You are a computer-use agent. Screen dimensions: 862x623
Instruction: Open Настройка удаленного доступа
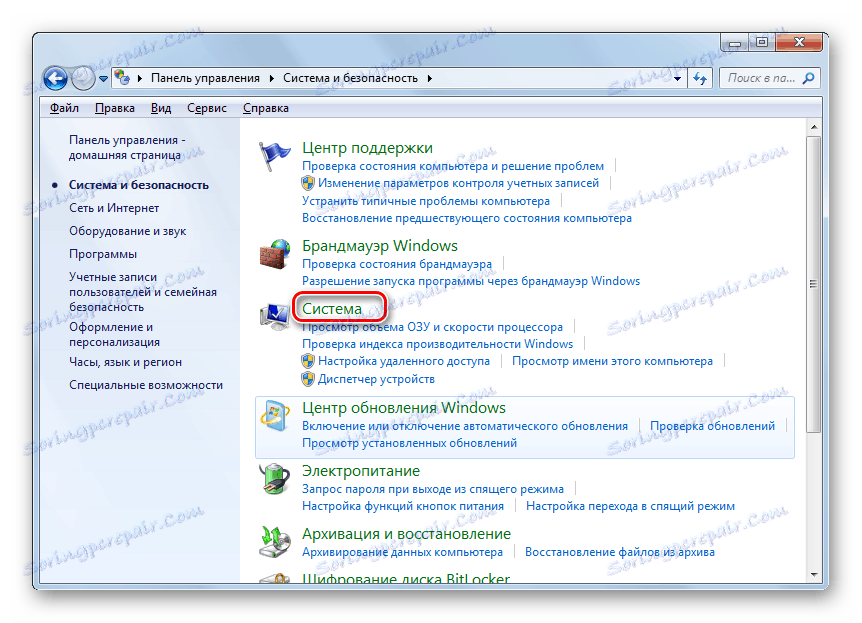(404, 361)
